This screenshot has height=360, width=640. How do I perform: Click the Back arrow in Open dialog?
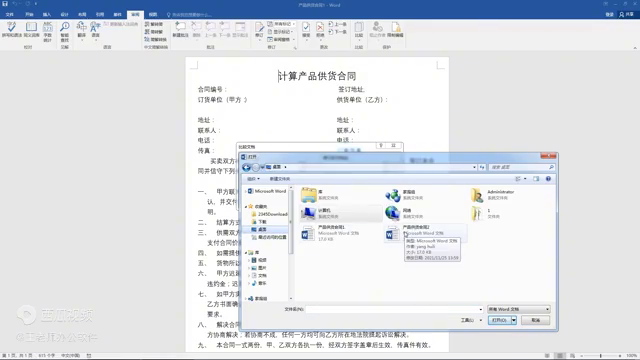pos(246,167)
